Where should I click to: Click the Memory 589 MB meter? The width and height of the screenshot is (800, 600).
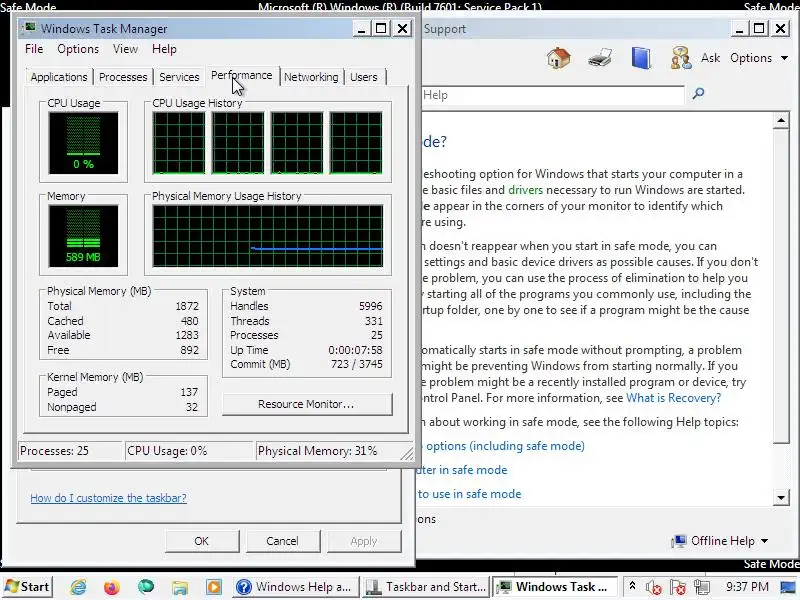[x=83, y=236]
